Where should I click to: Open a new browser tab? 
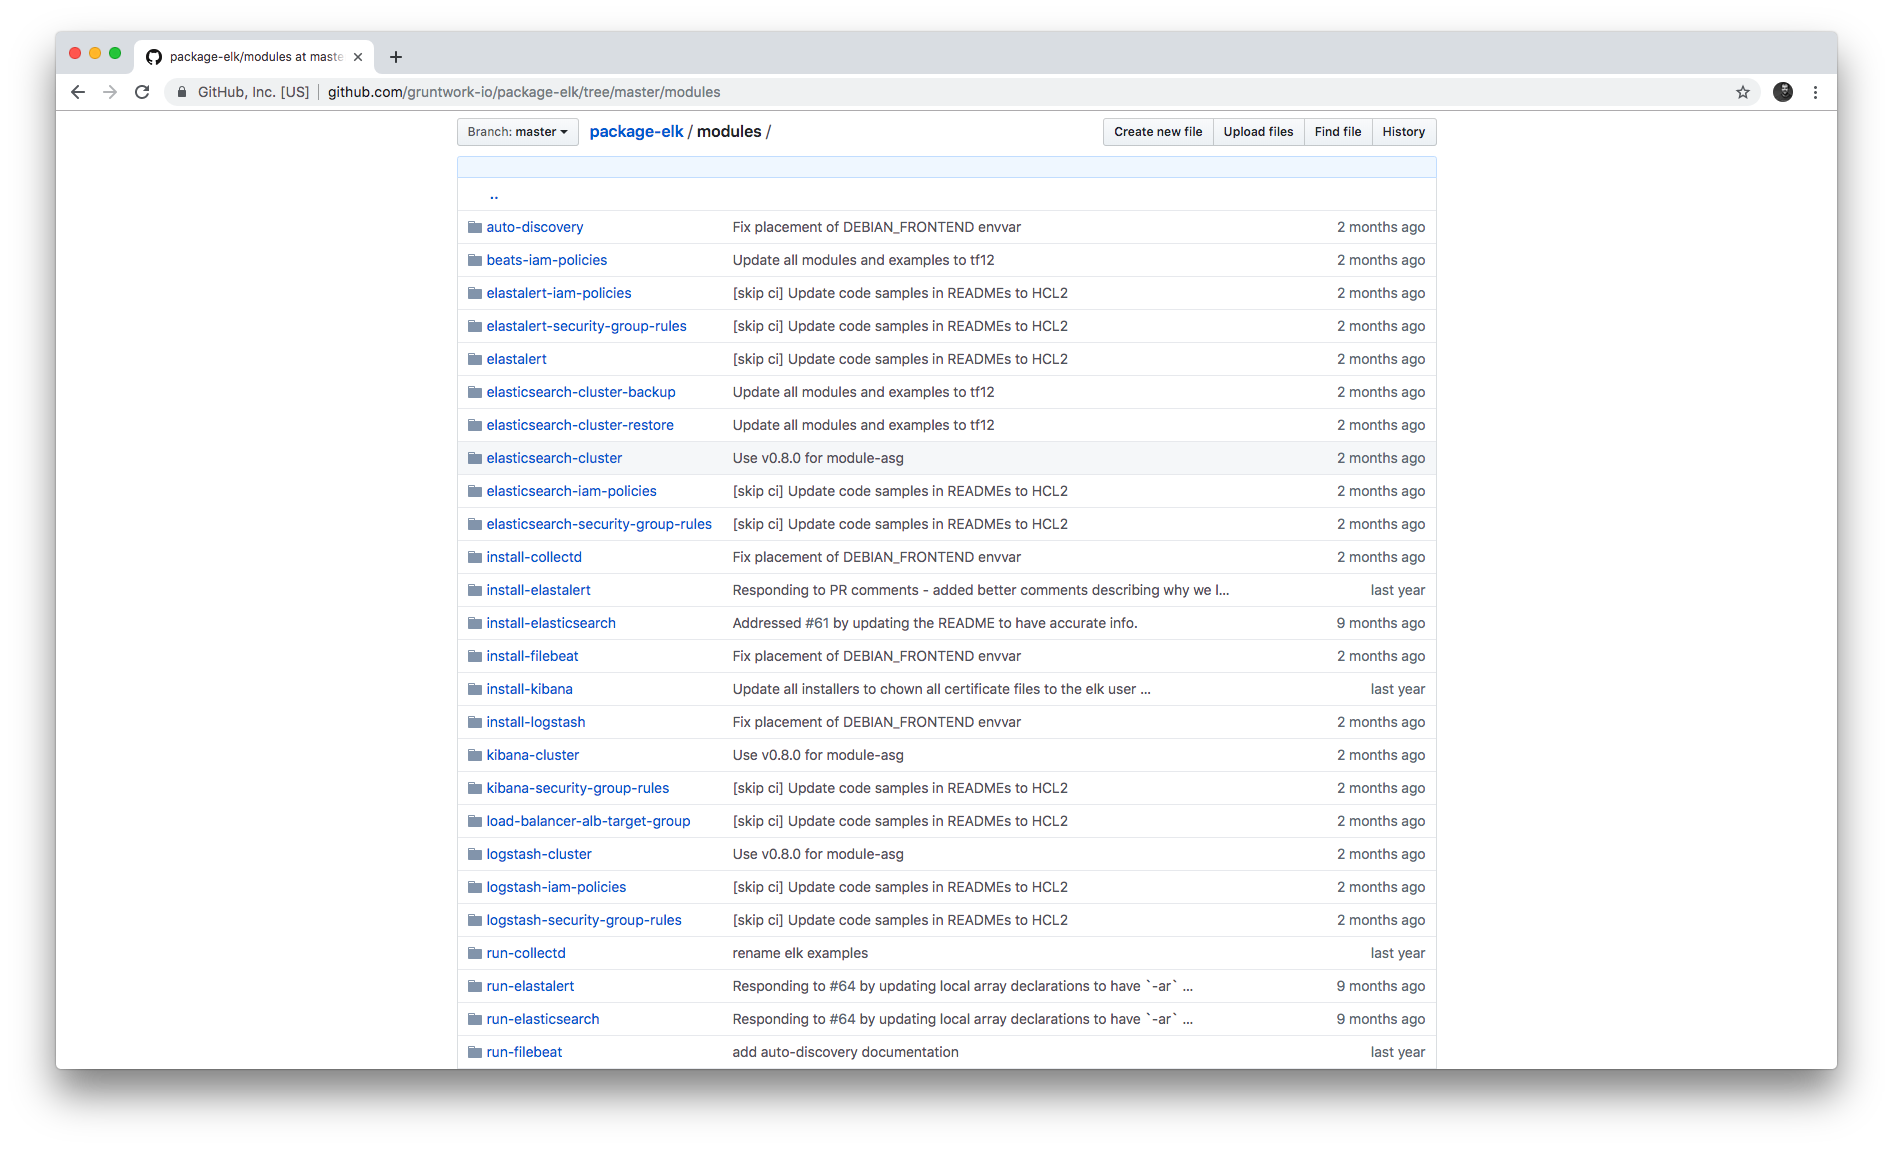(396, 57)
